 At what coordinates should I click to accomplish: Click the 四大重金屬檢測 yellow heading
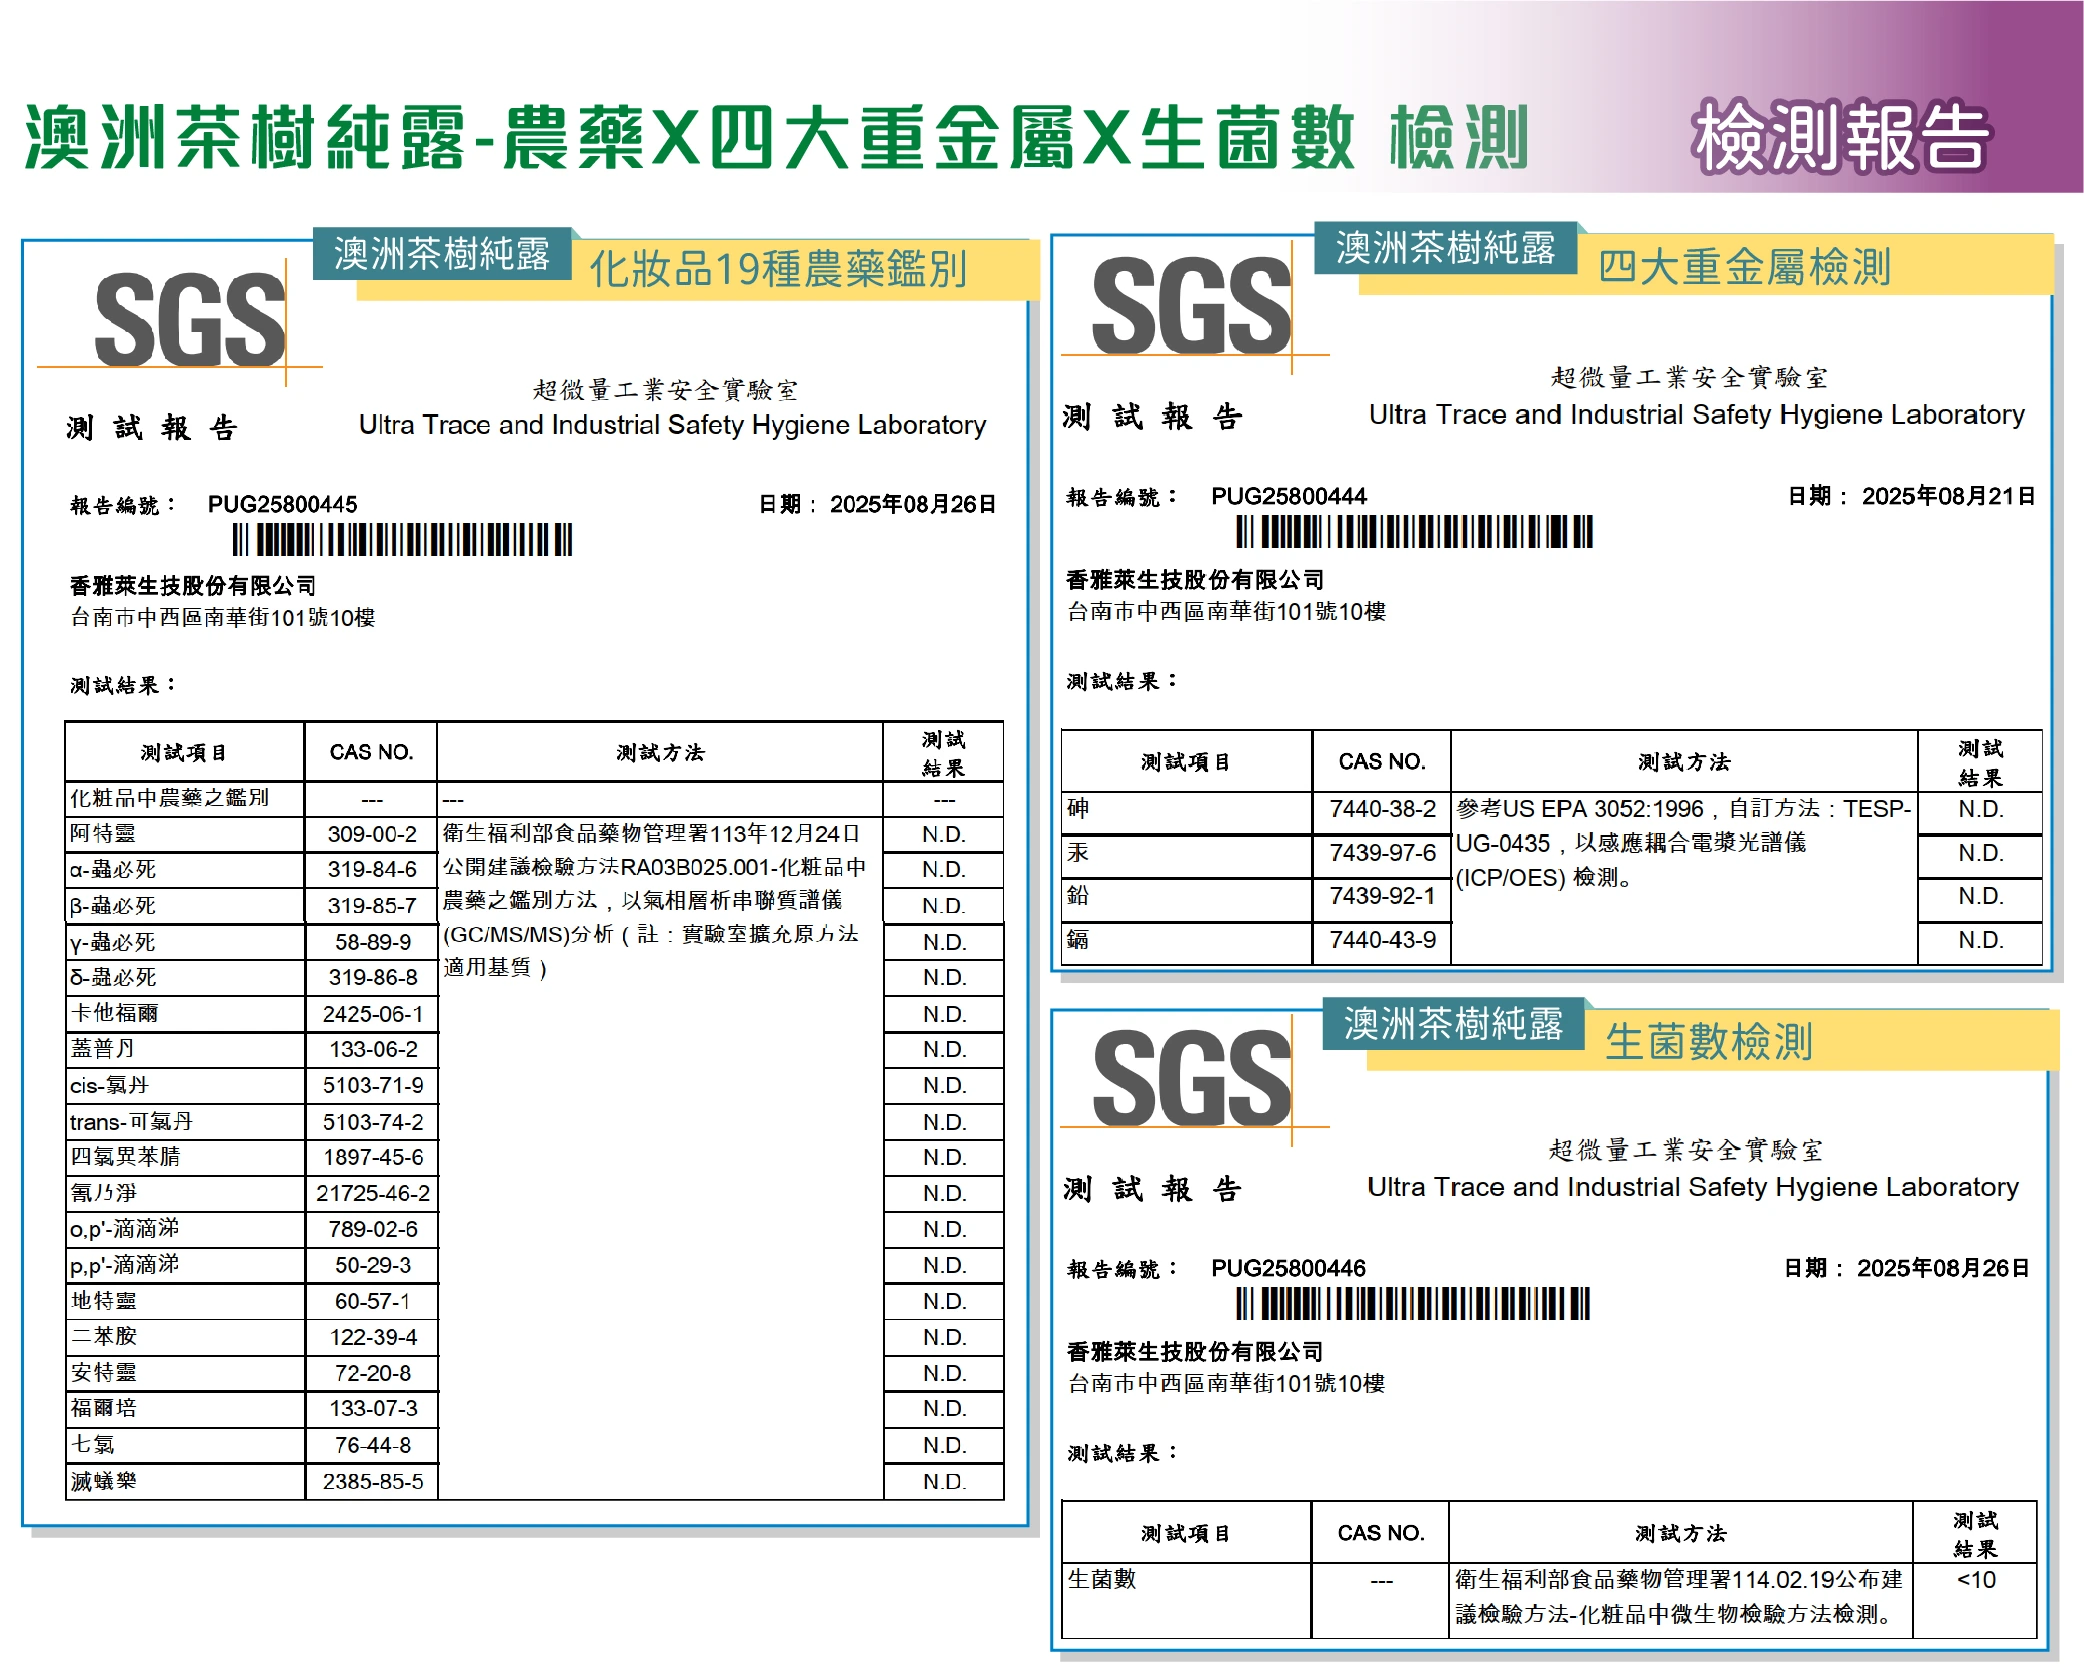[1743, 267]
